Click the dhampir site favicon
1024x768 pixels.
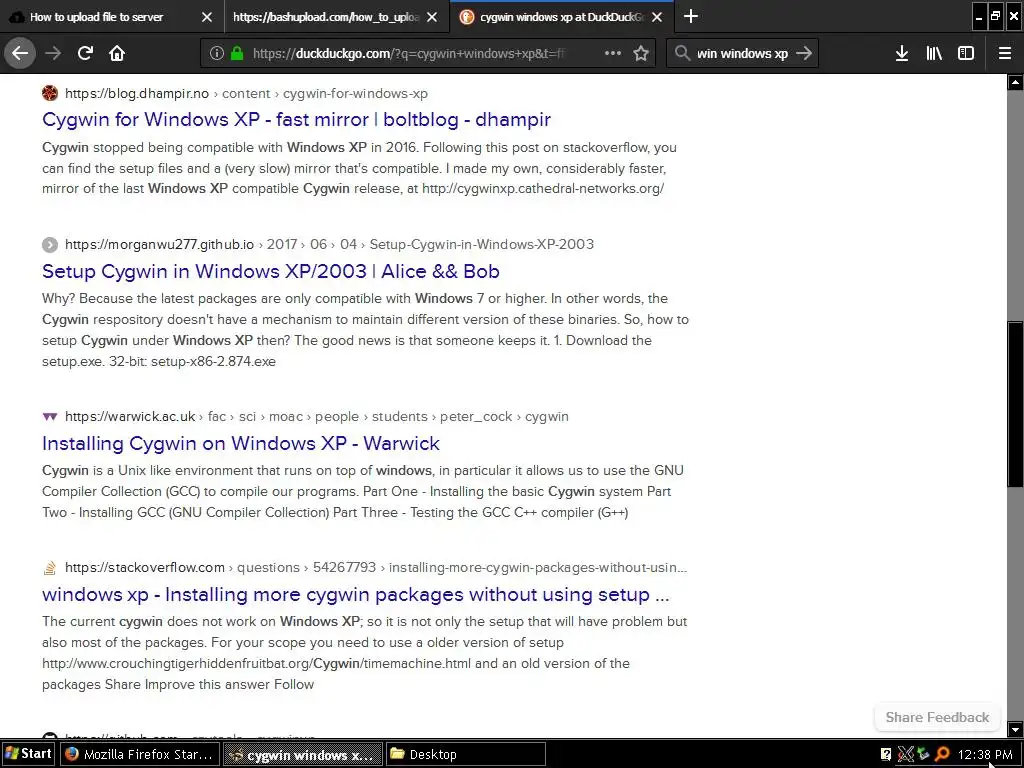pyautogui.click(x=50, y=93)
